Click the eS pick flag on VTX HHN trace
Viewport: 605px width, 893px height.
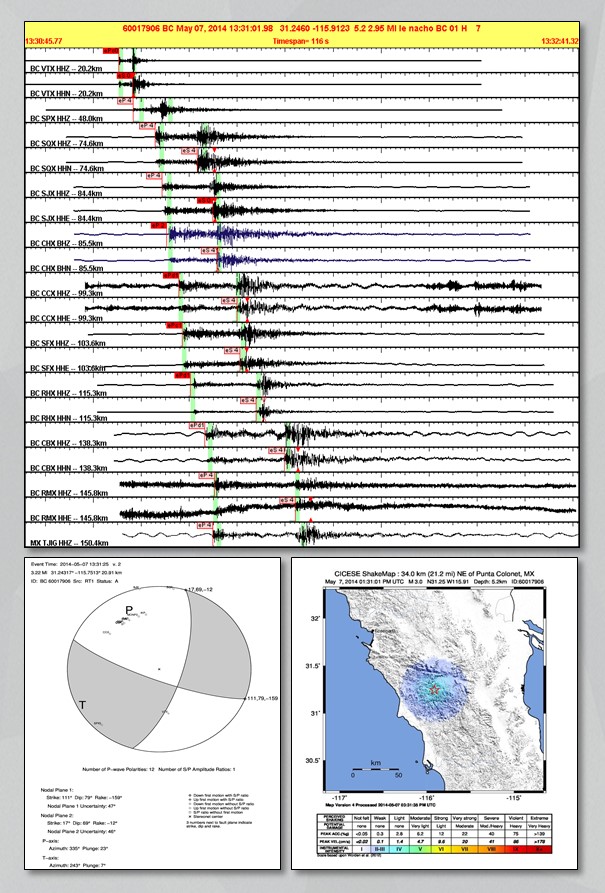125,75
